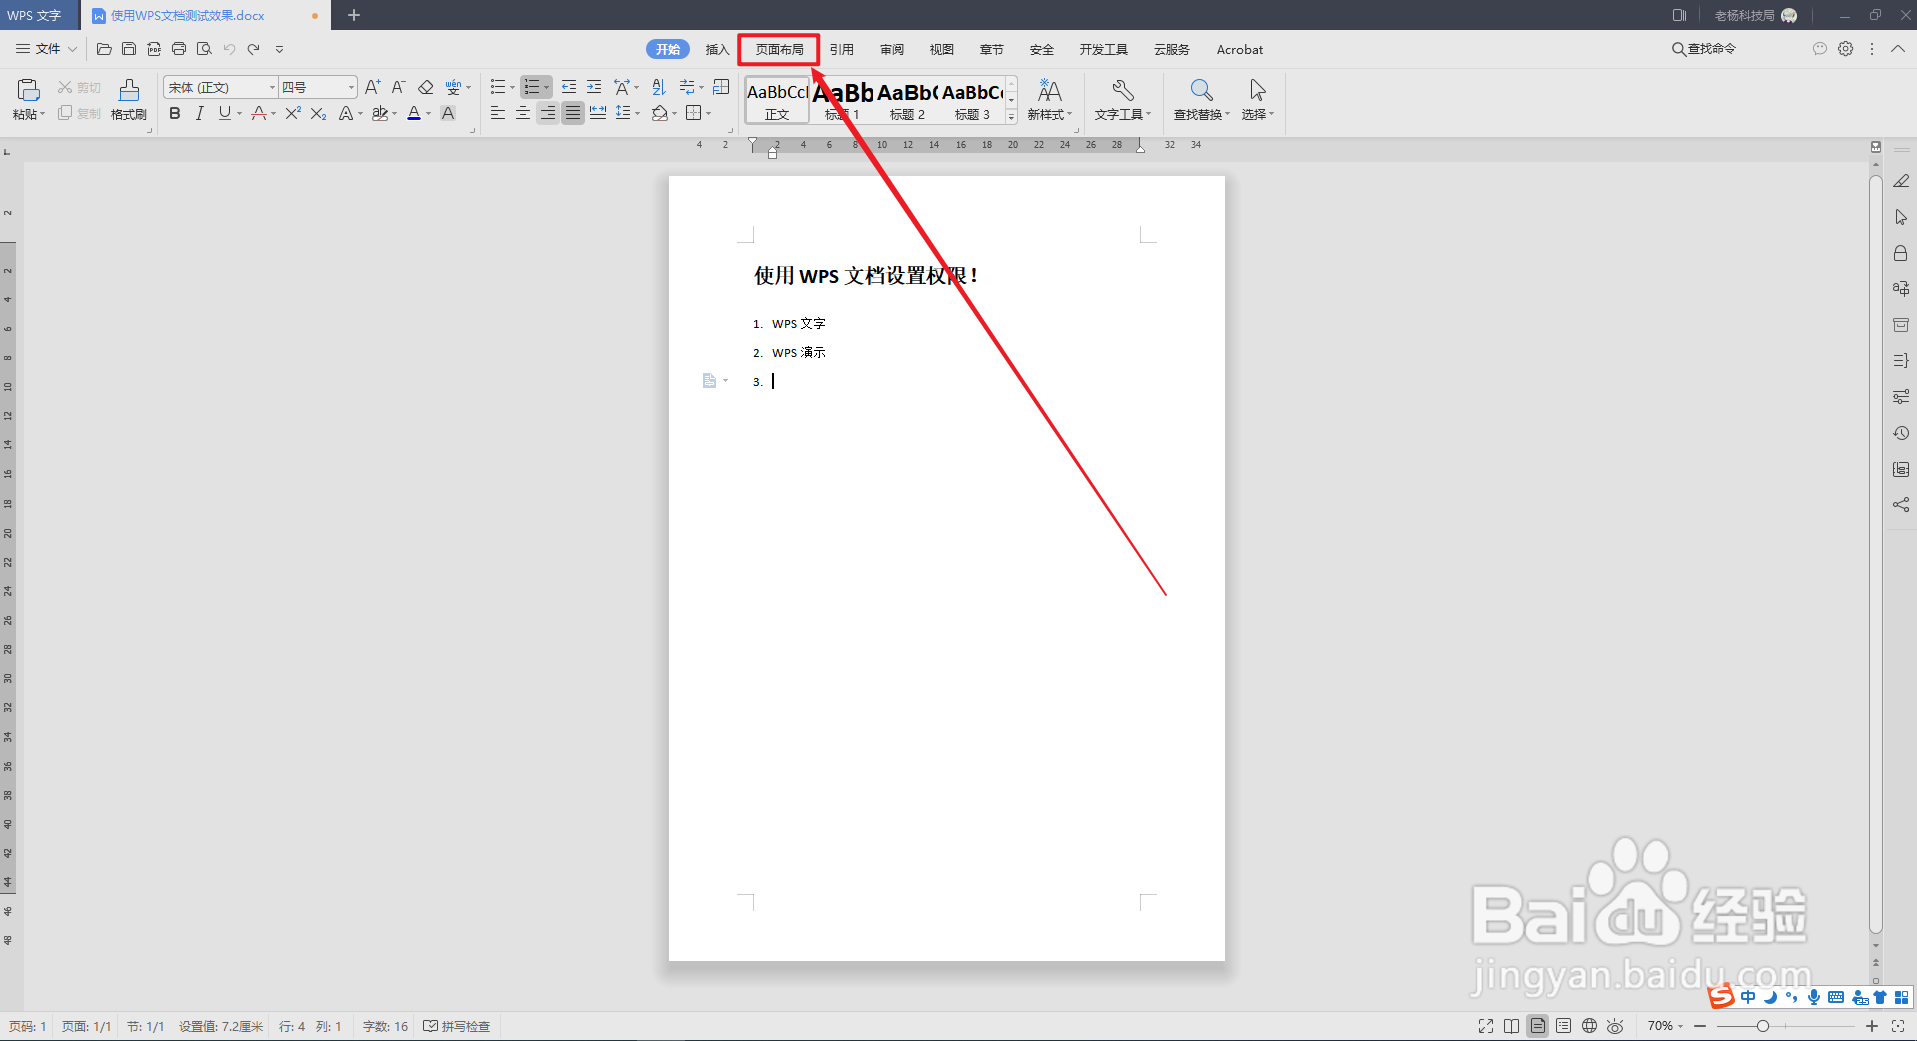Export document as PDF

click(x=154, y=49)
